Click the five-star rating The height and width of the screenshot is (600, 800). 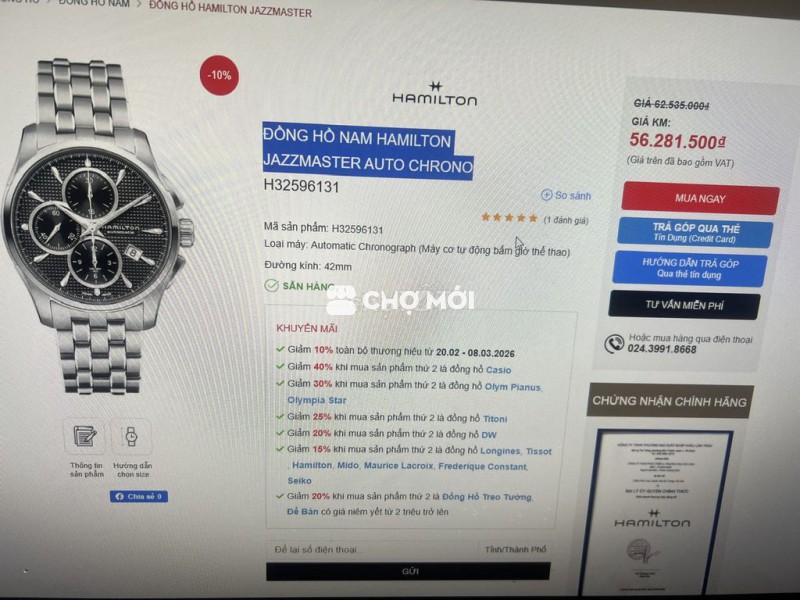pyautogui.click(x=509, y=218)
